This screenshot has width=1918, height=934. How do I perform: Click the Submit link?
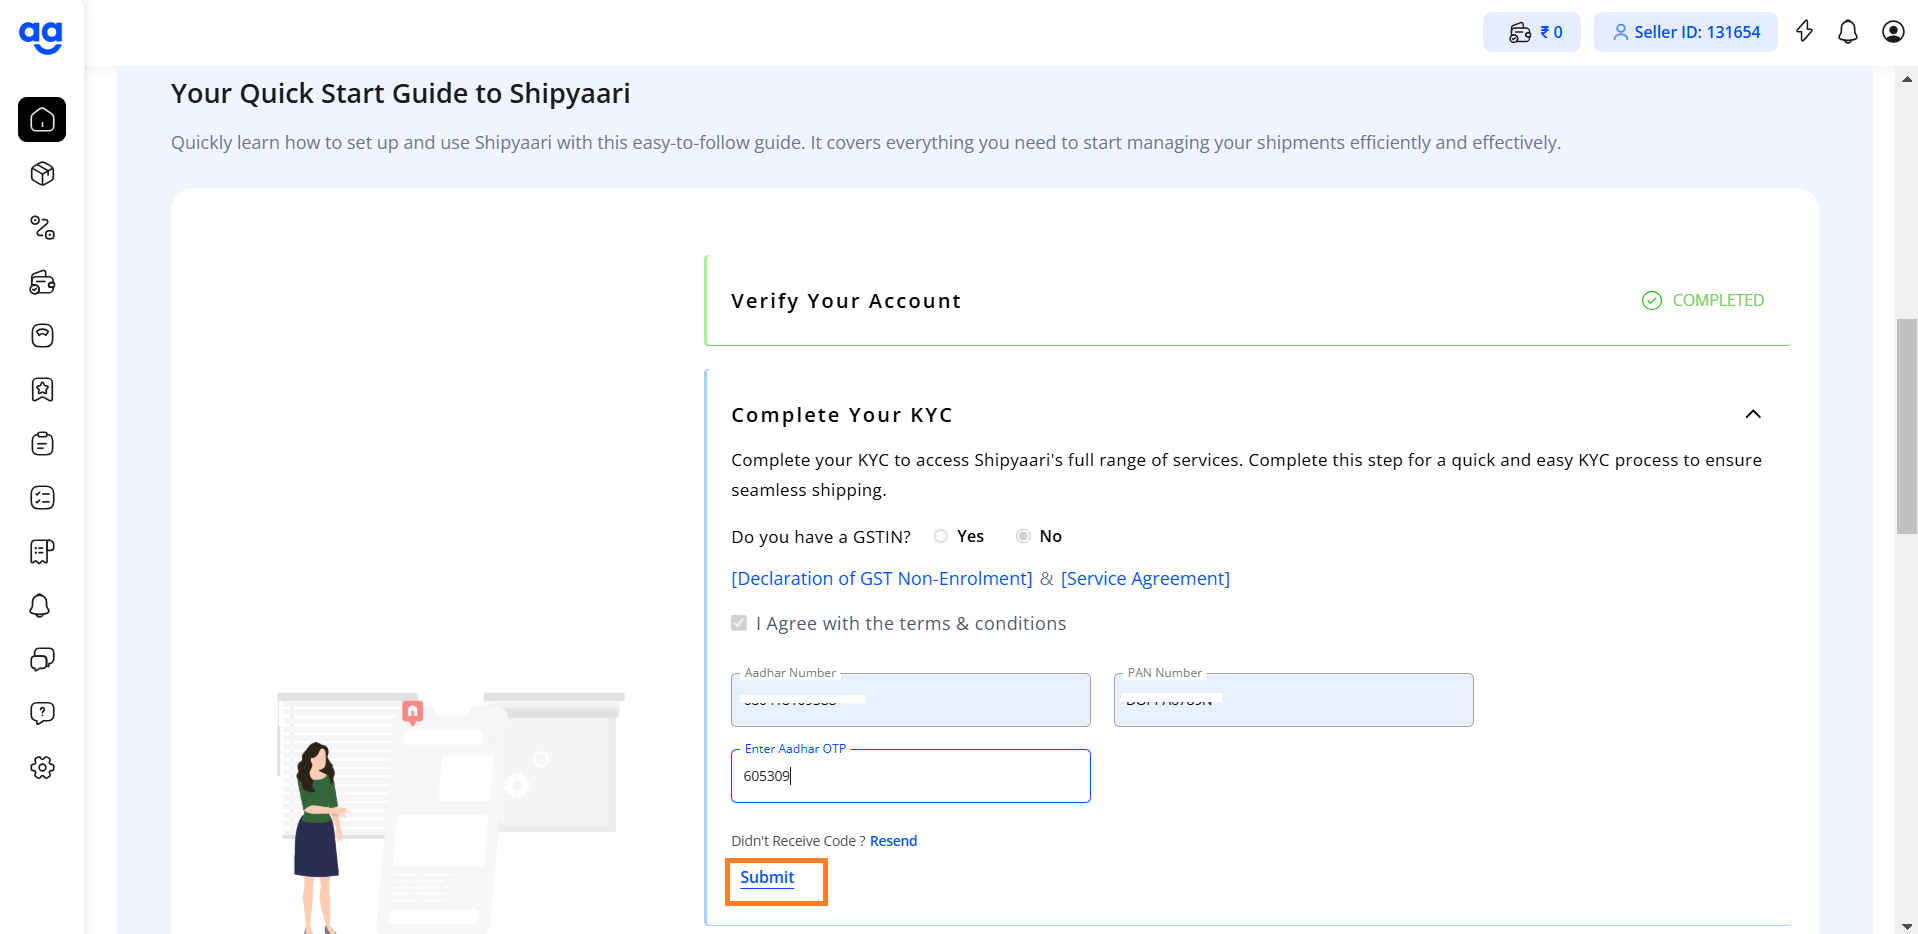[767, 877]
